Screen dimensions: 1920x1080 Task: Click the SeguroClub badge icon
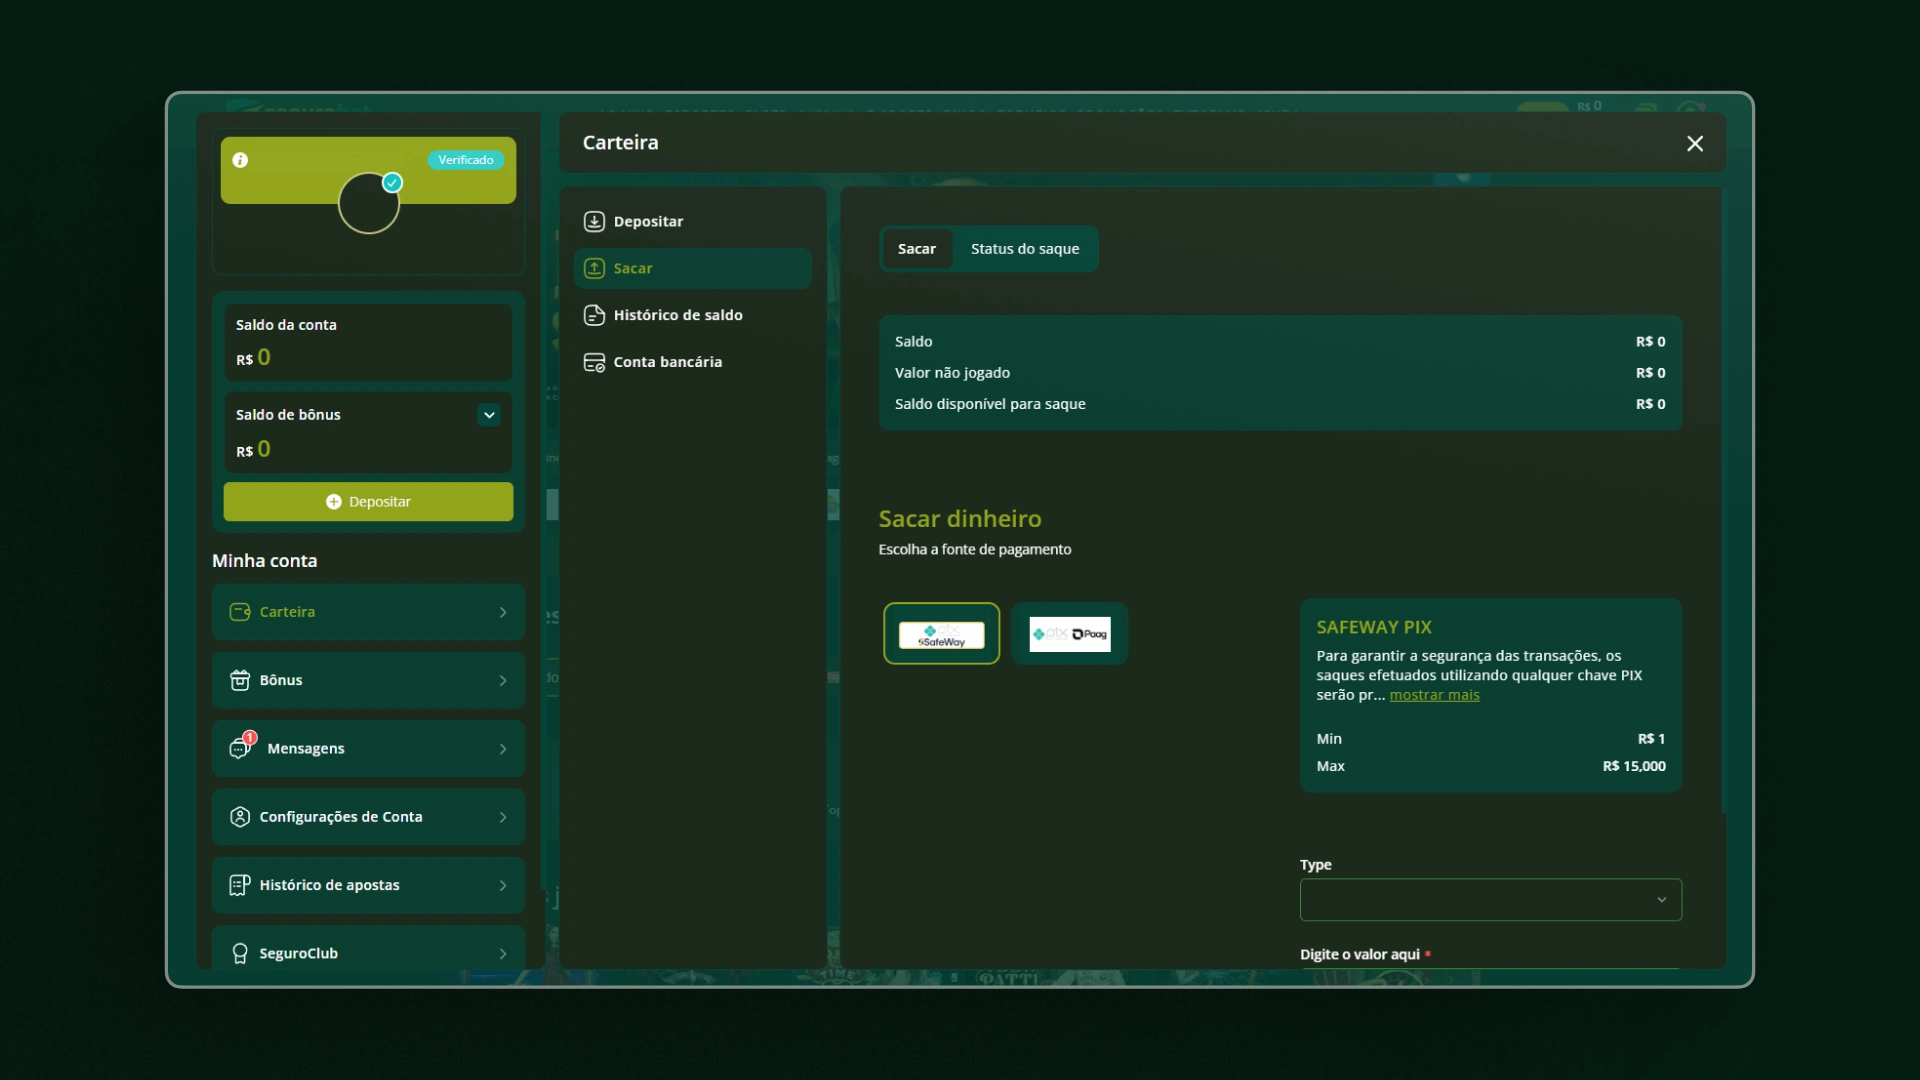pos(240,953)
